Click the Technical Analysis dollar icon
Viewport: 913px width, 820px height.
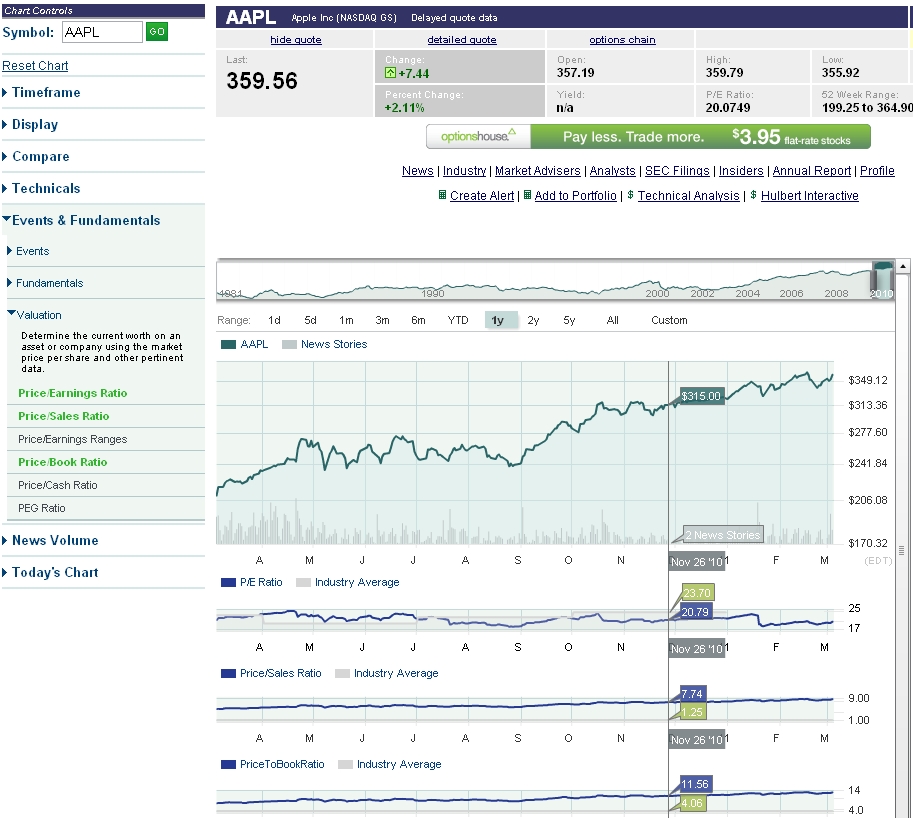630,195
